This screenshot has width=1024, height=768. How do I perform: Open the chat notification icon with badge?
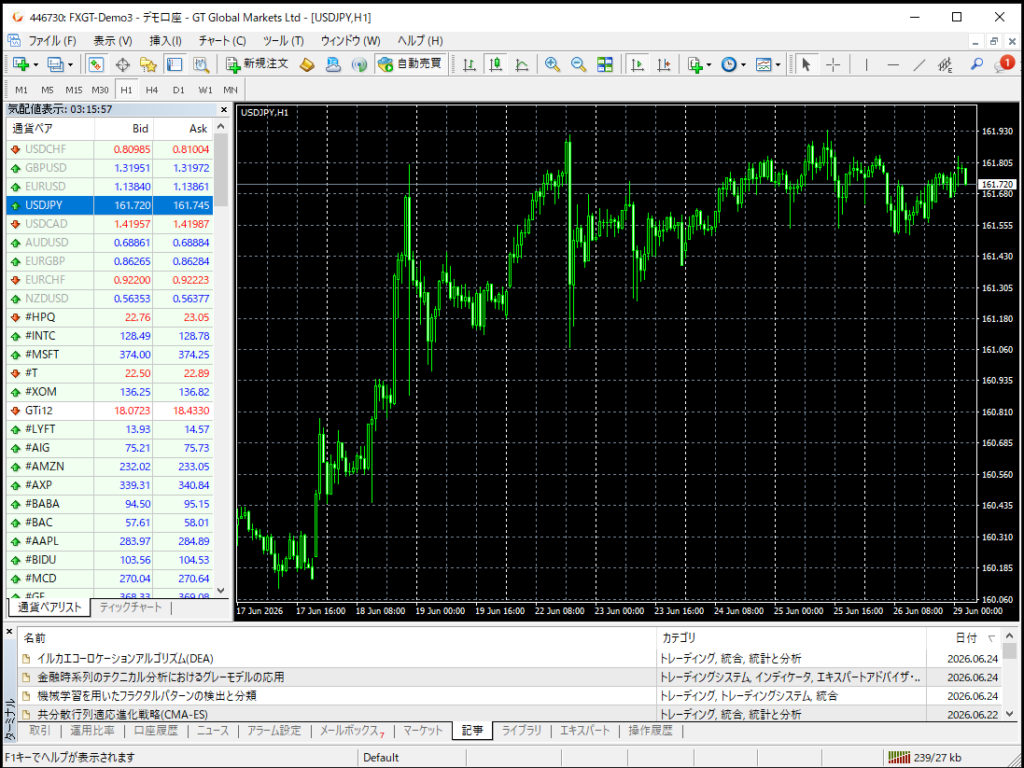tap(1003, 64)
